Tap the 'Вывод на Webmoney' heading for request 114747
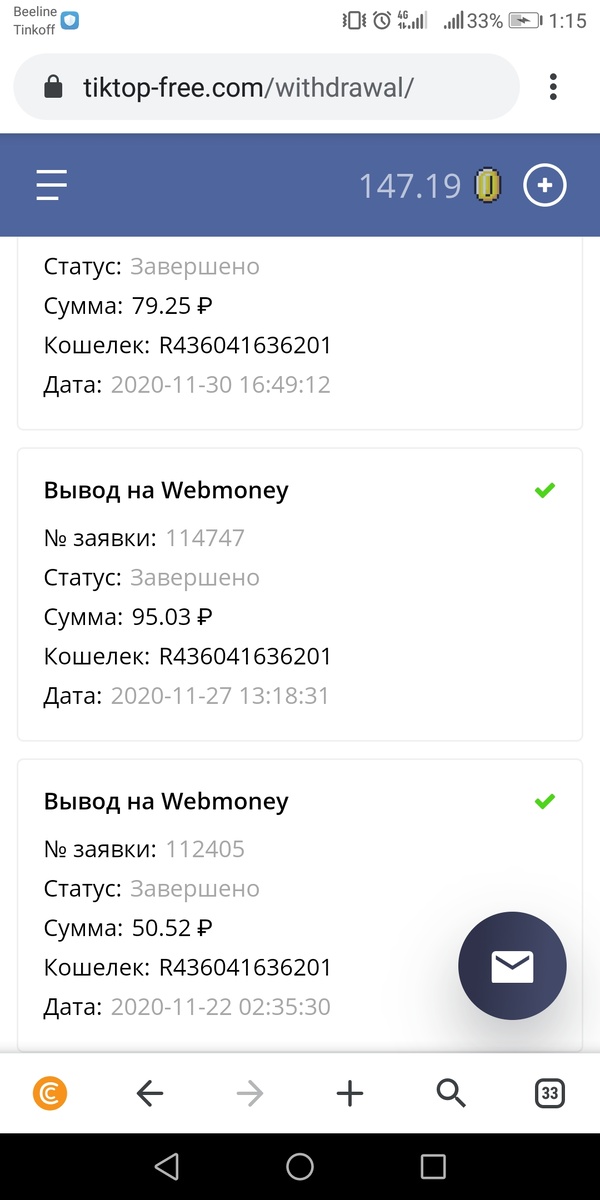Image resolution: width=600 pixels, height=1200 pixels. 166,491
